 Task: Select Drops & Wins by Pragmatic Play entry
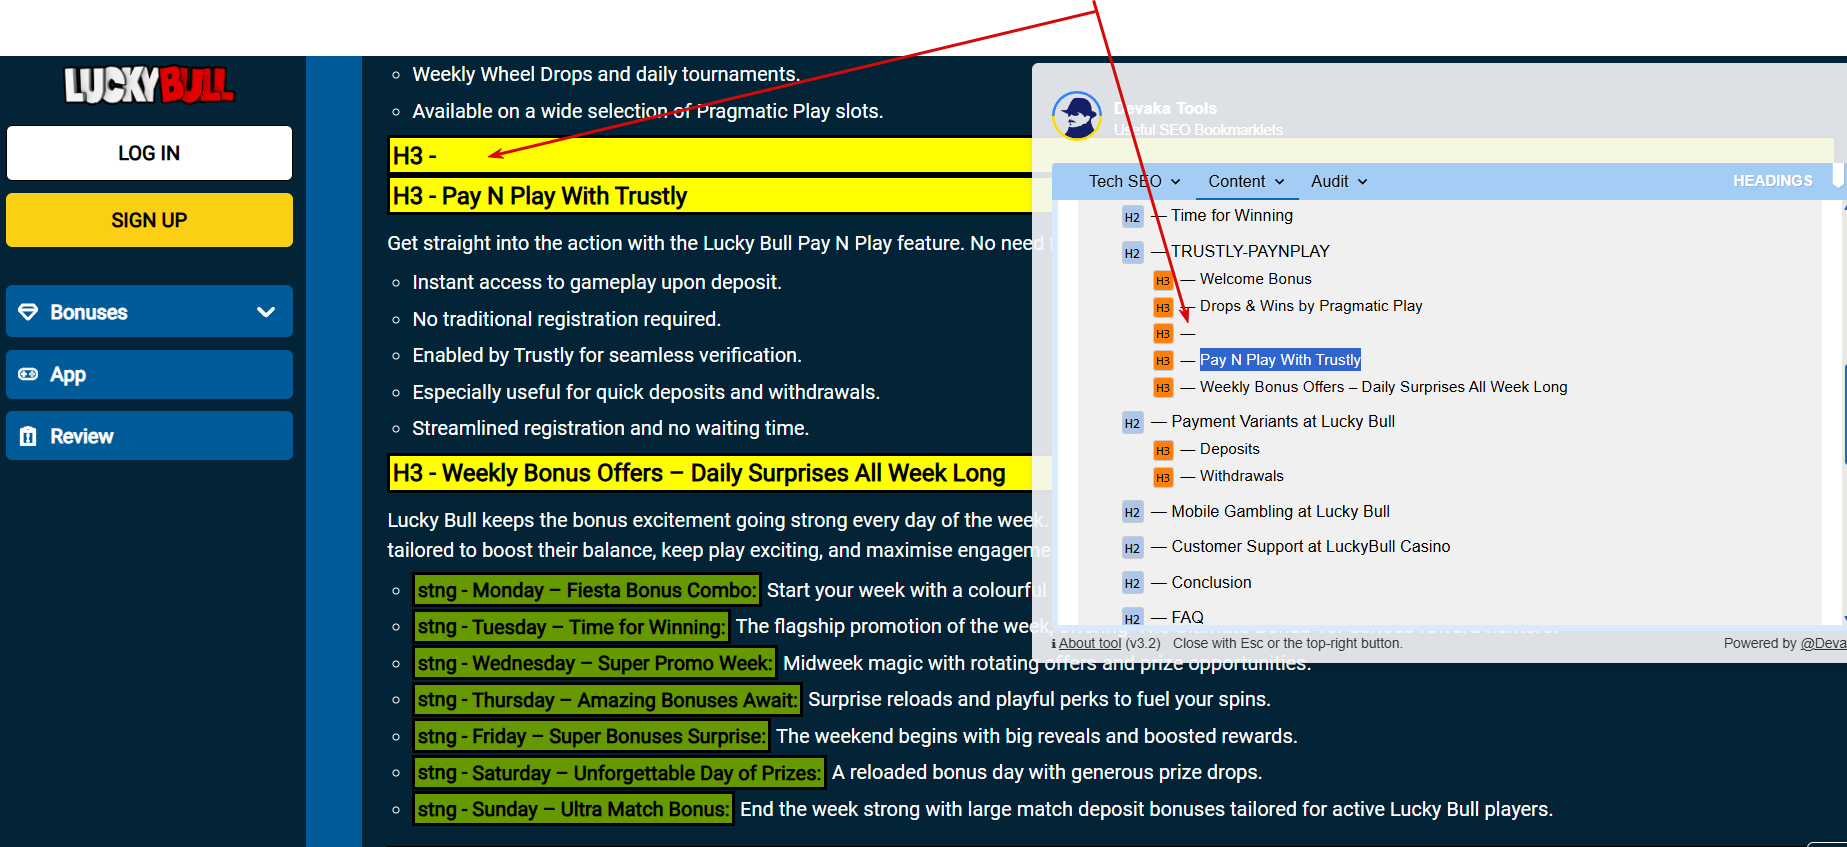click(1311, 306)
